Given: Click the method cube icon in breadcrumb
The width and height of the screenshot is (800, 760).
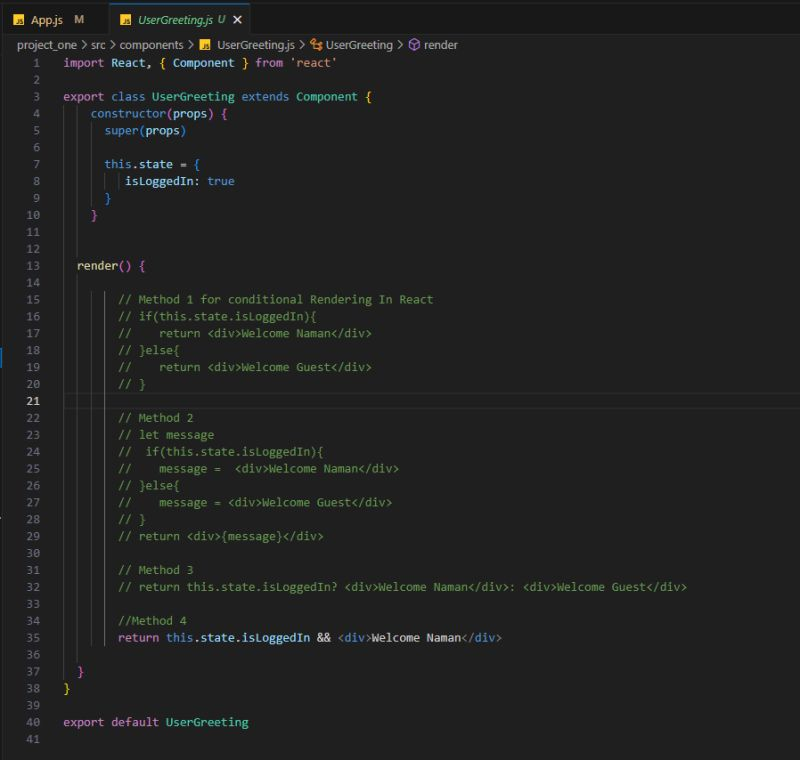Looking at the screenshot, I should (x=414, y=45).
